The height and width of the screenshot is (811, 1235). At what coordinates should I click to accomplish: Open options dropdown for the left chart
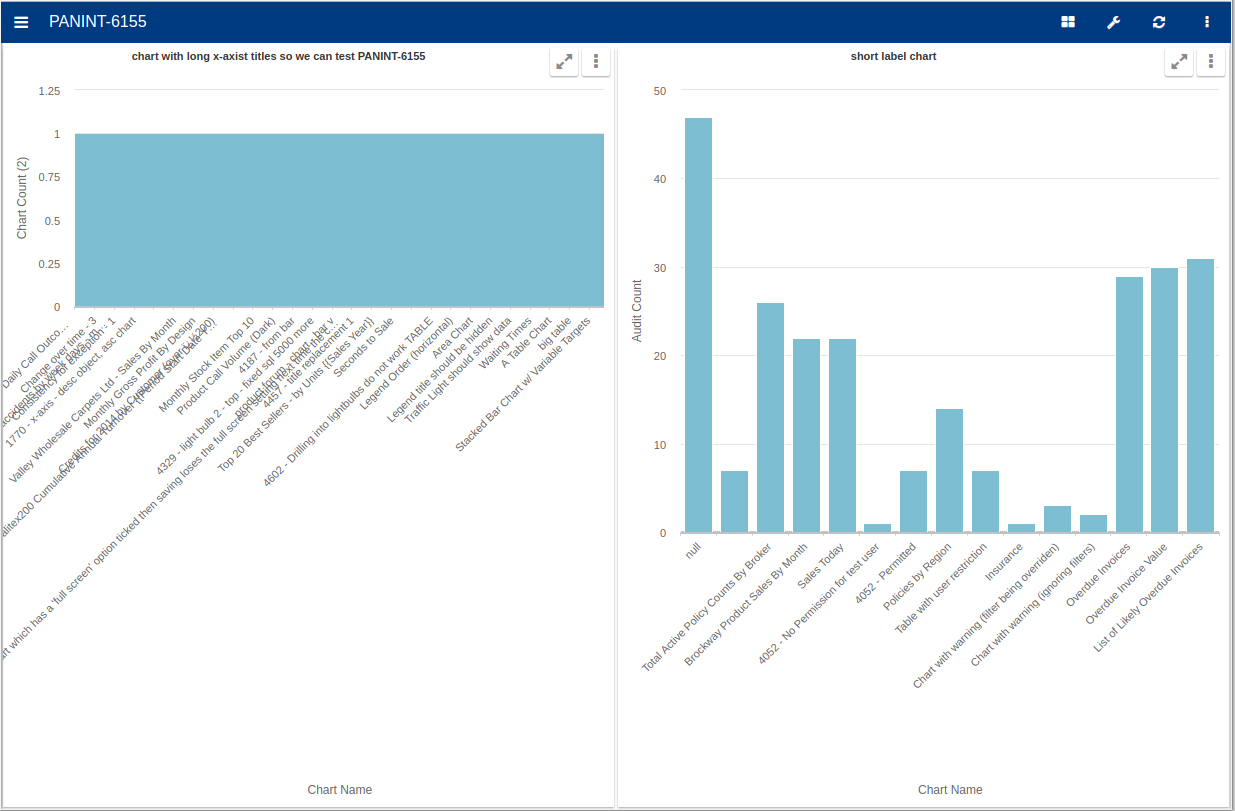click(x=596, y=61)
